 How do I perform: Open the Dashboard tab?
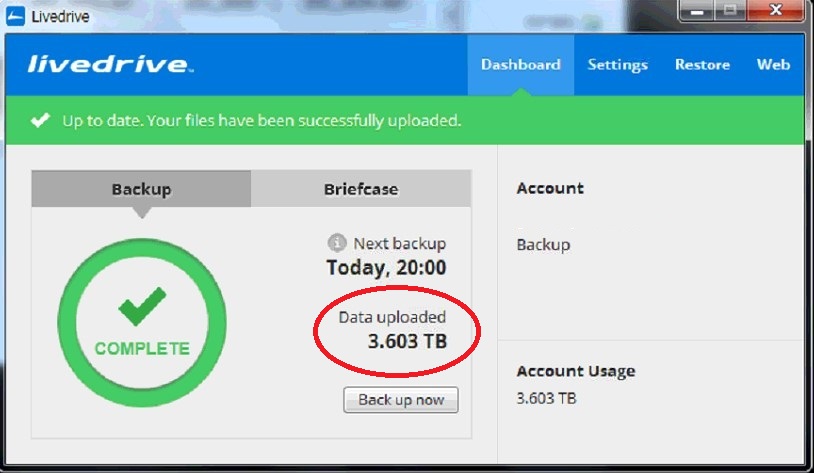coord(521,64)
